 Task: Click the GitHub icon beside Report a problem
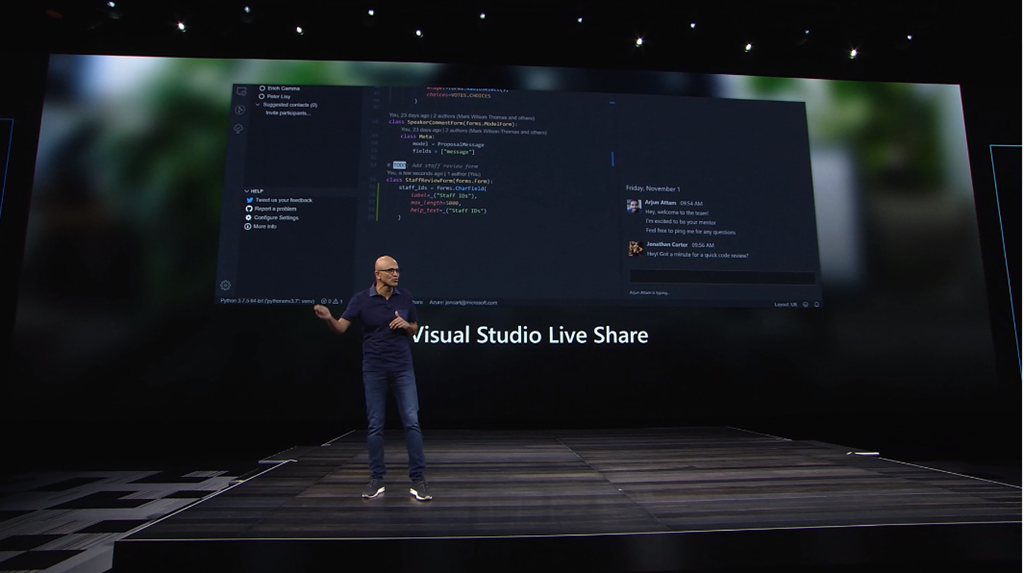249,209
